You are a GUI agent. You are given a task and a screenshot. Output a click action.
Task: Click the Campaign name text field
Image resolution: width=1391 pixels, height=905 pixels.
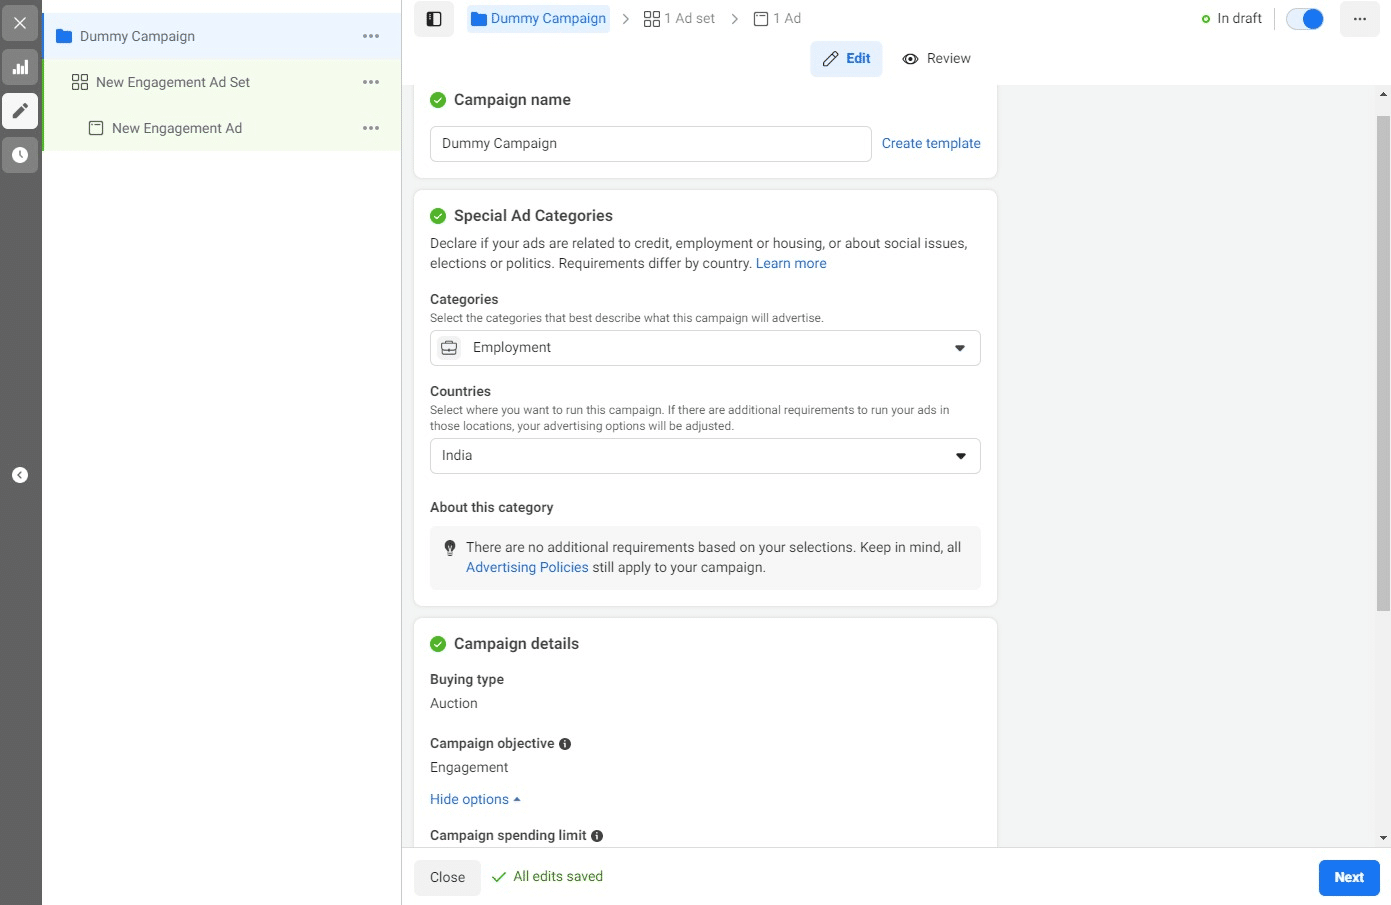point(650,144)
